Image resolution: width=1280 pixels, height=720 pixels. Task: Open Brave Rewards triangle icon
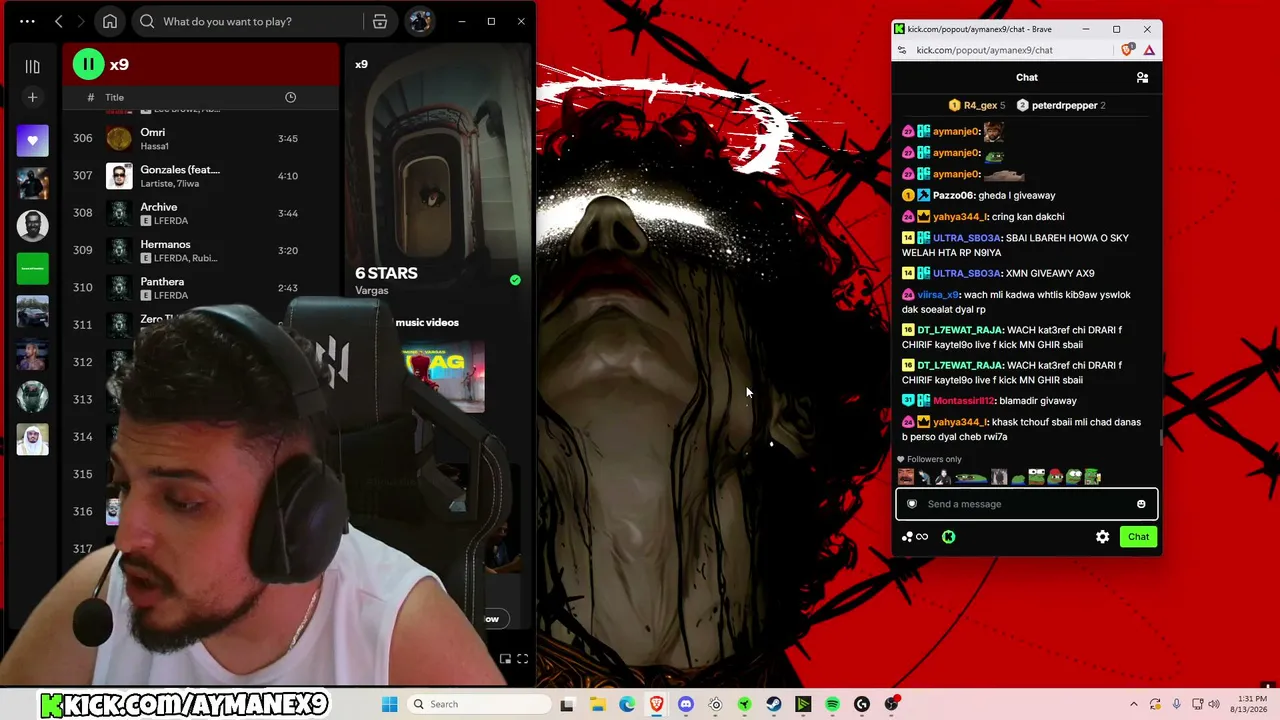point(1149,50)
